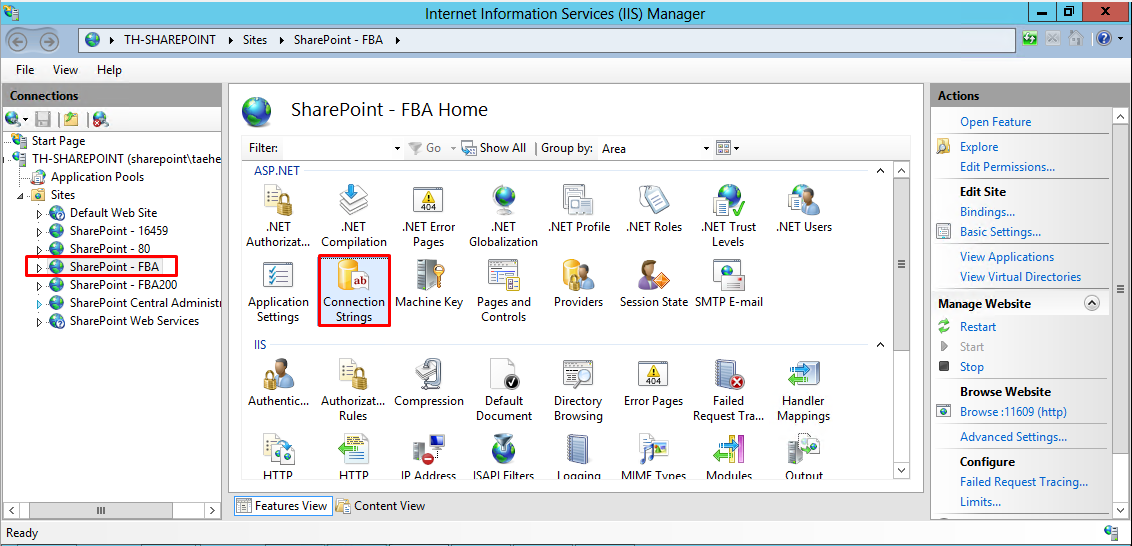The width and height of the screenshot is (1132, 546).
Task: Collapse the Sites tree node
Action: (20, 196)
